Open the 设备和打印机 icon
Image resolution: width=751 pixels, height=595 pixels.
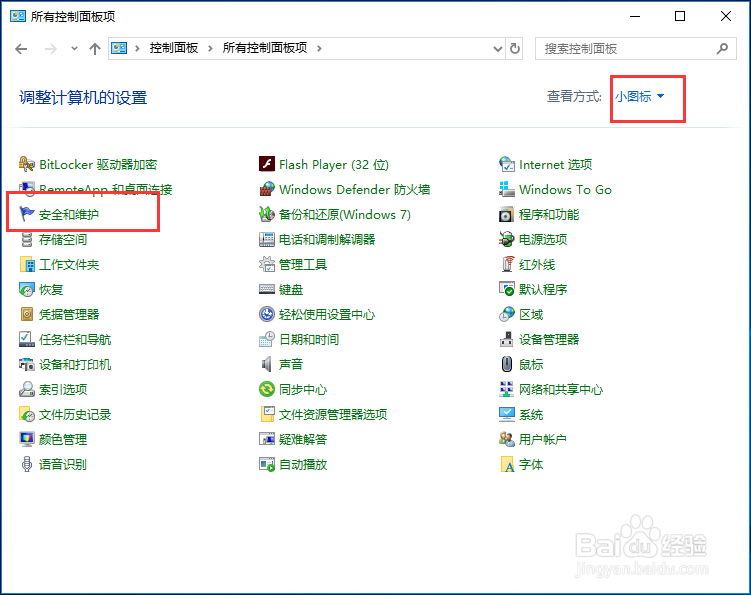pyautogui.click(x=26, y=365)
